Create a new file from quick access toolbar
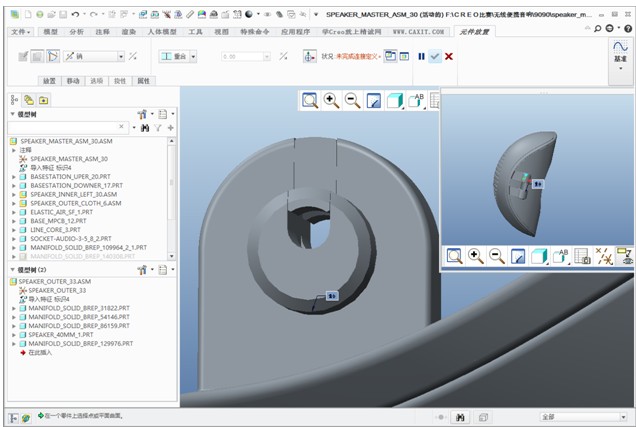This screenshot has width=636, height=427. 28,15
